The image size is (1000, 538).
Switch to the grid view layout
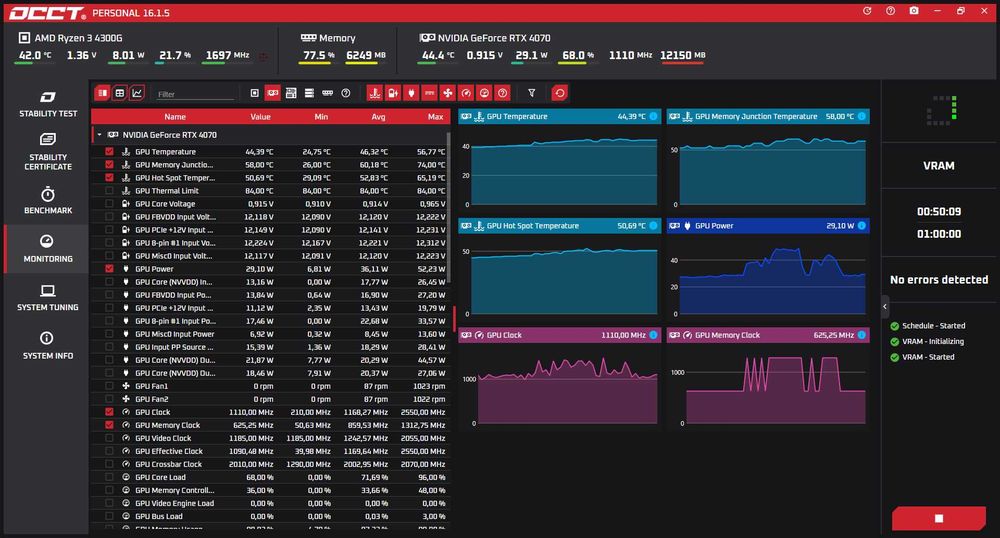pyautogui.click(x=119, y=93)
